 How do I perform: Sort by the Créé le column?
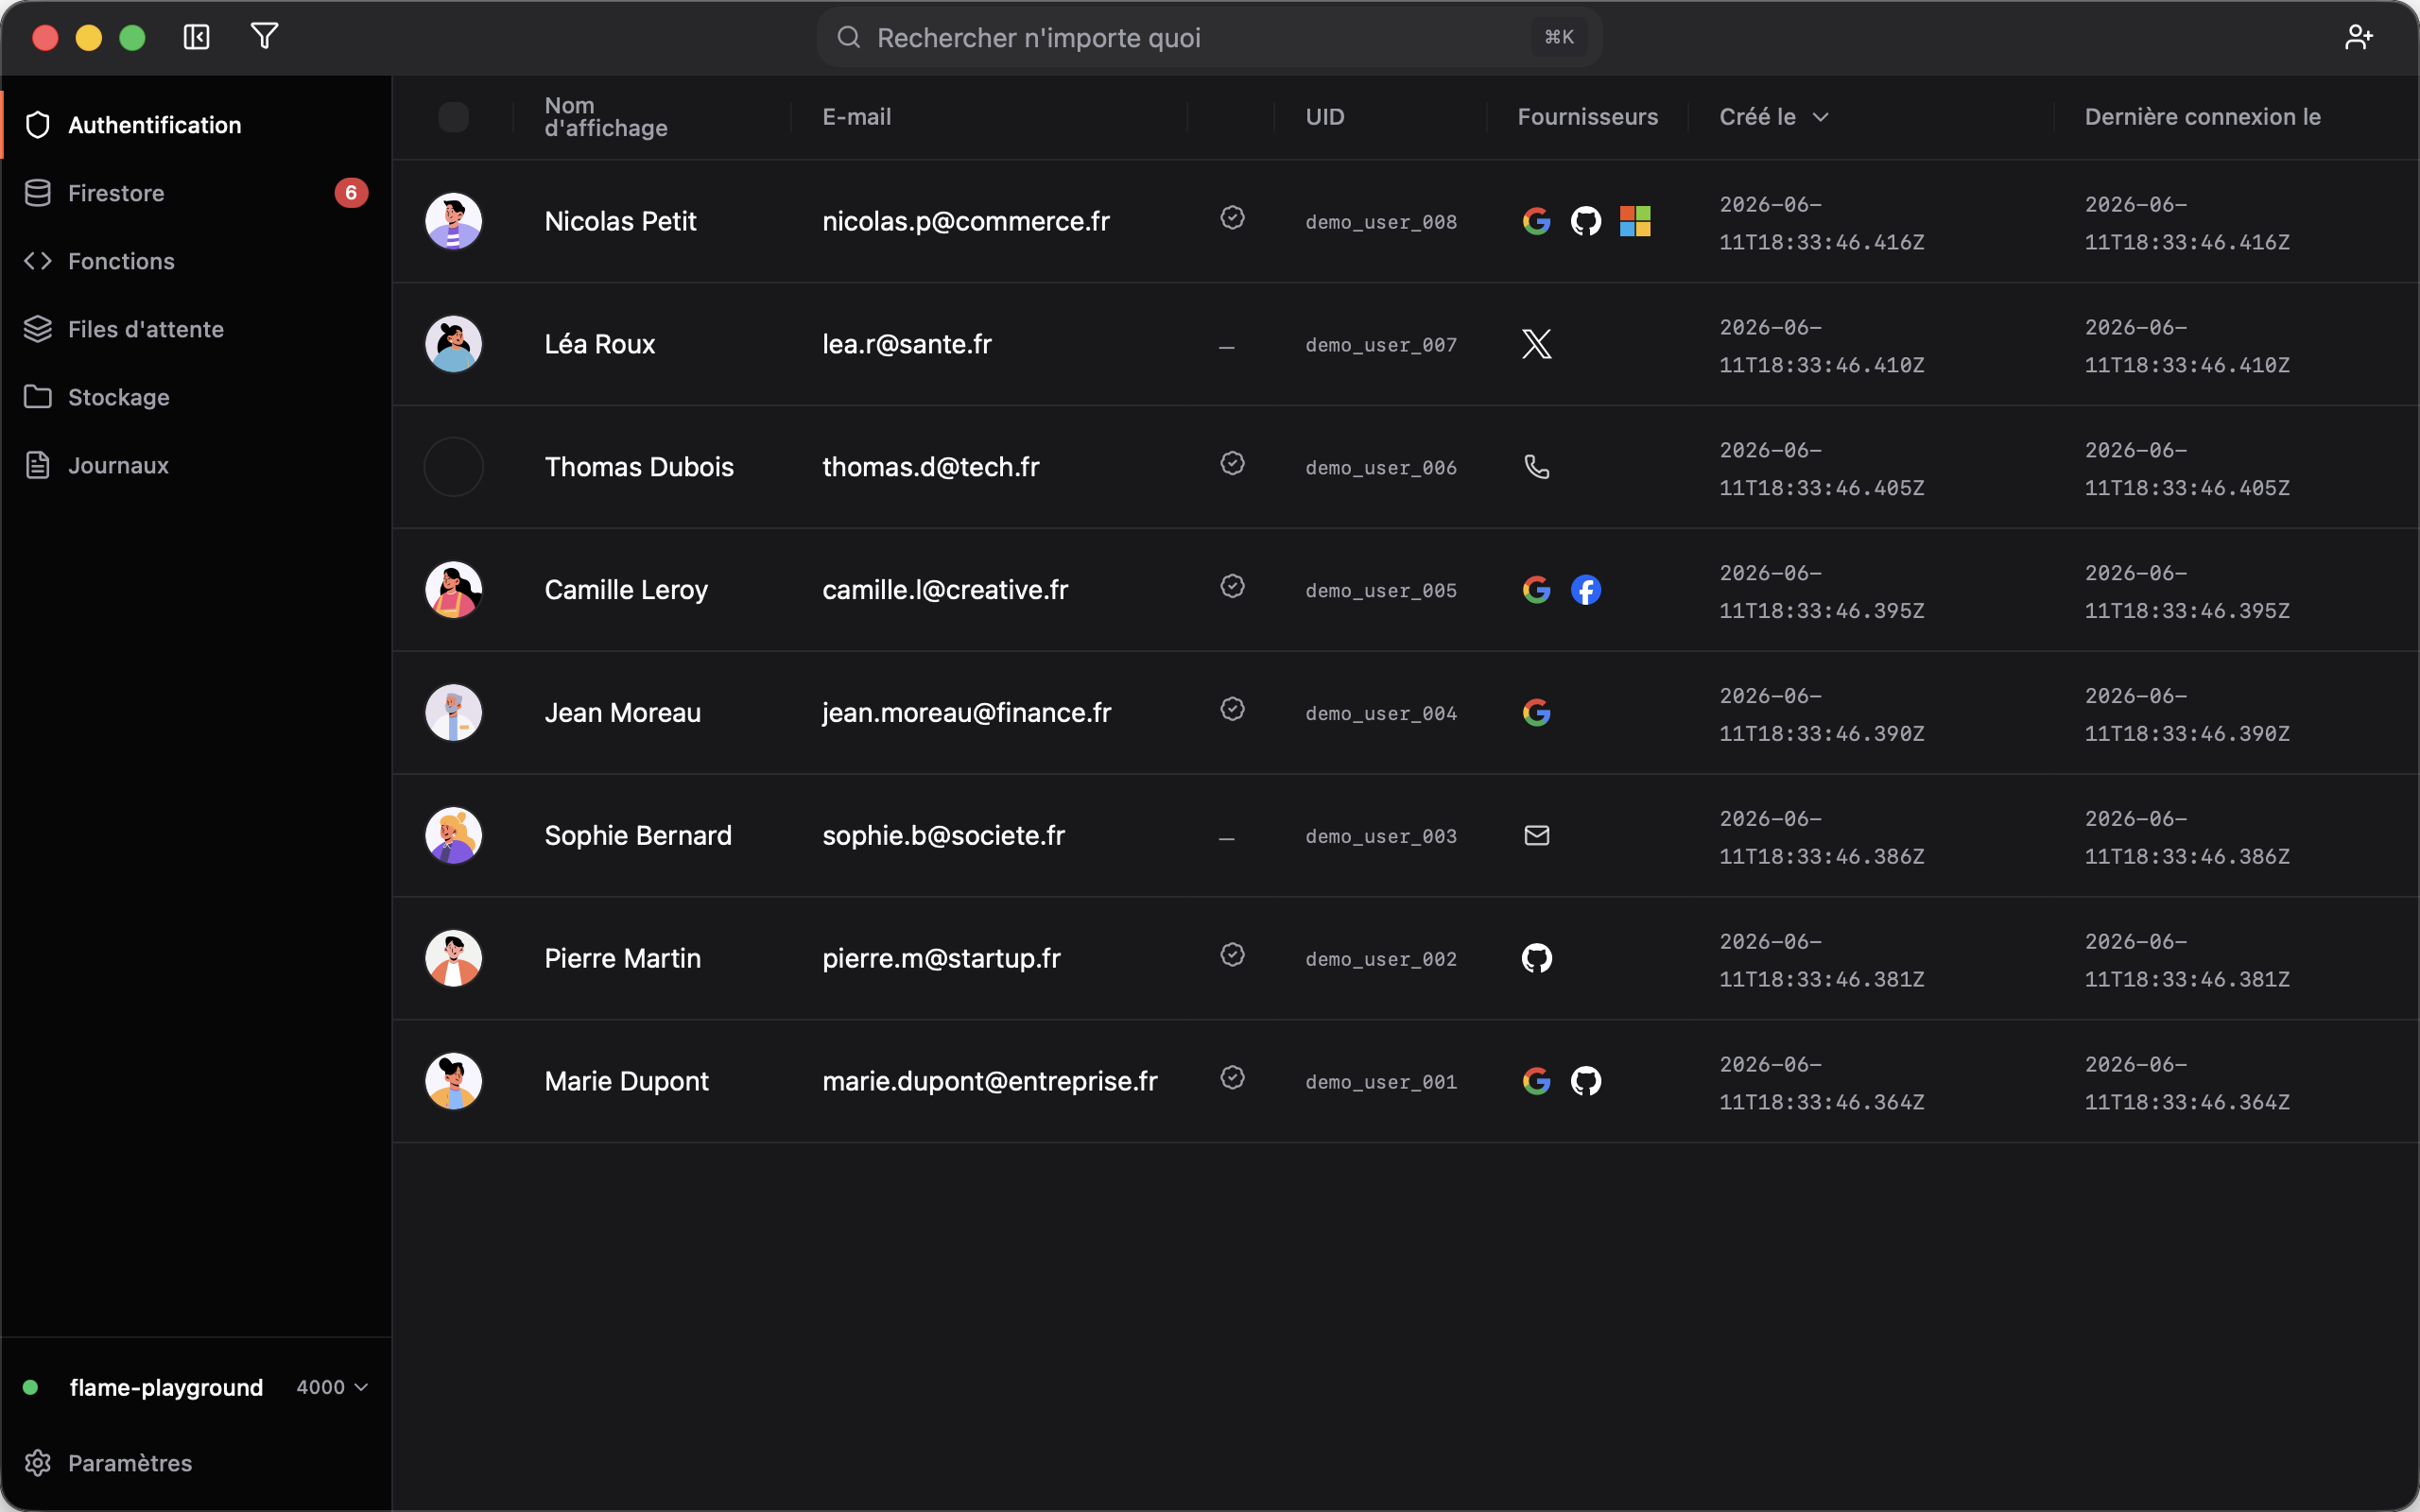1773,117
